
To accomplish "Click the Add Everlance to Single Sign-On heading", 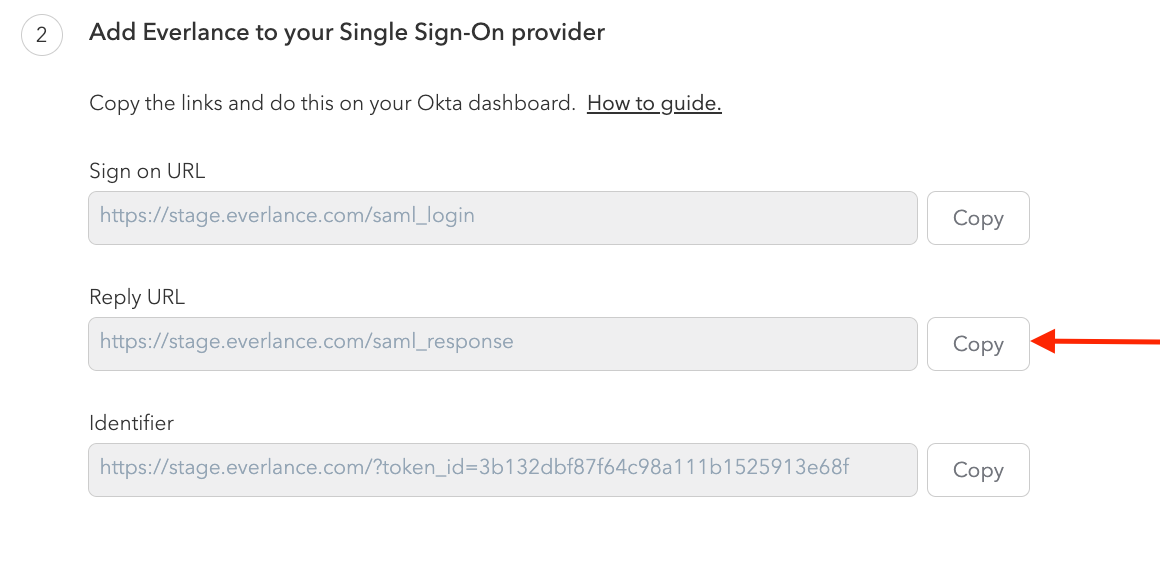I will tap(347, 33).
